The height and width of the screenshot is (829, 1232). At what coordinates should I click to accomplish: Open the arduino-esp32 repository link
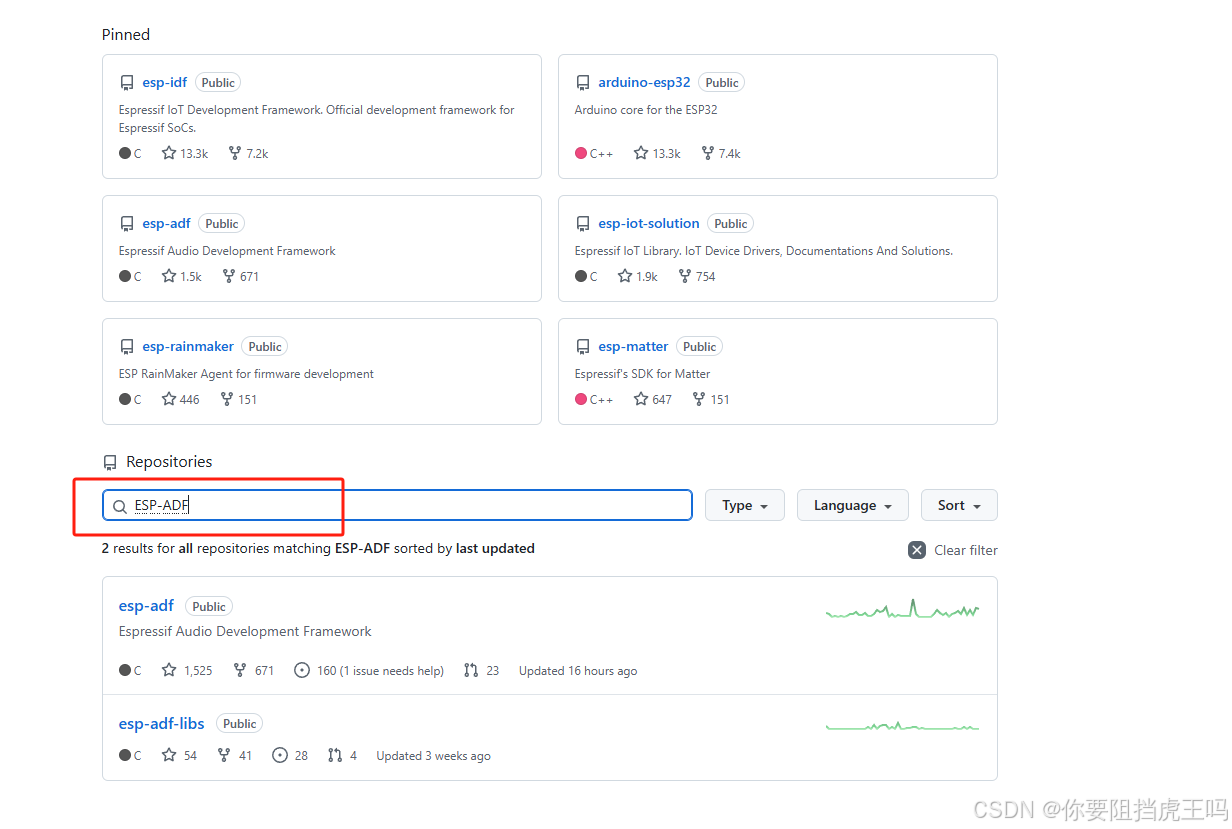point(644,83)
